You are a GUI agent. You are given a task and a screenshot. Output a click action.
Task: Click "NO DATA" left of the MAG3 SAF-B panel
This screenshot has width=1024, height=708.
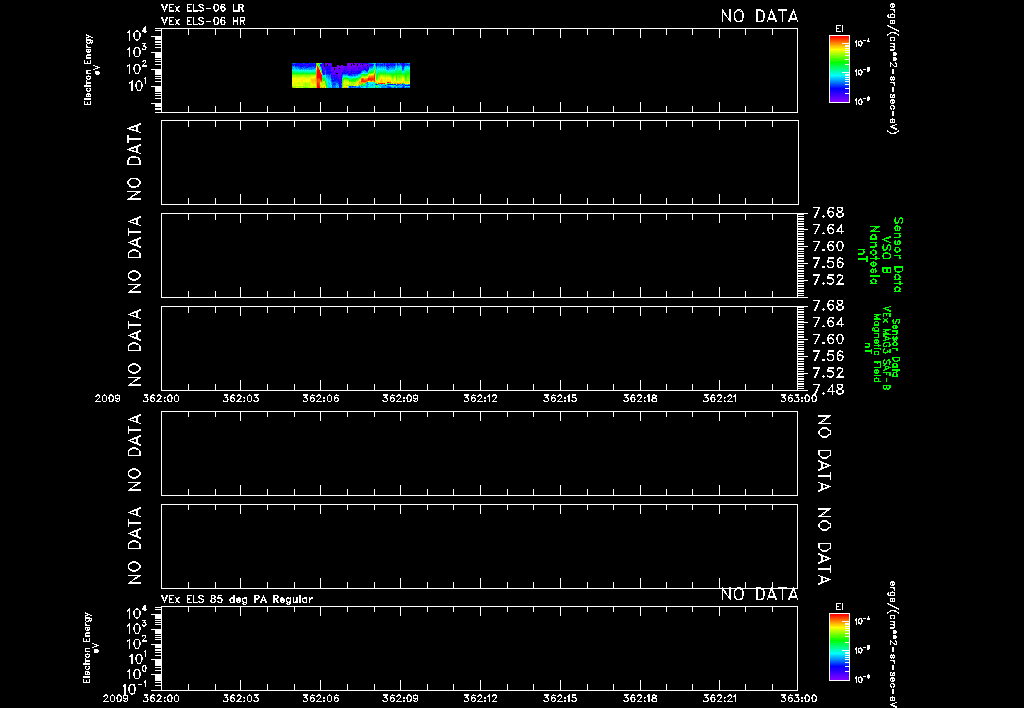(134, 348)
